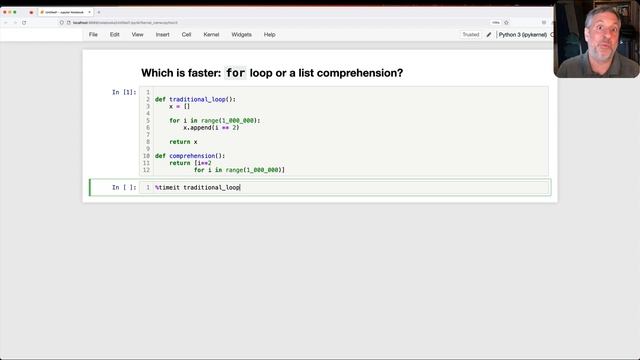Bookmark the page with the star icon
The height and width of the screenshot is (360, 640).
point(506,23)
